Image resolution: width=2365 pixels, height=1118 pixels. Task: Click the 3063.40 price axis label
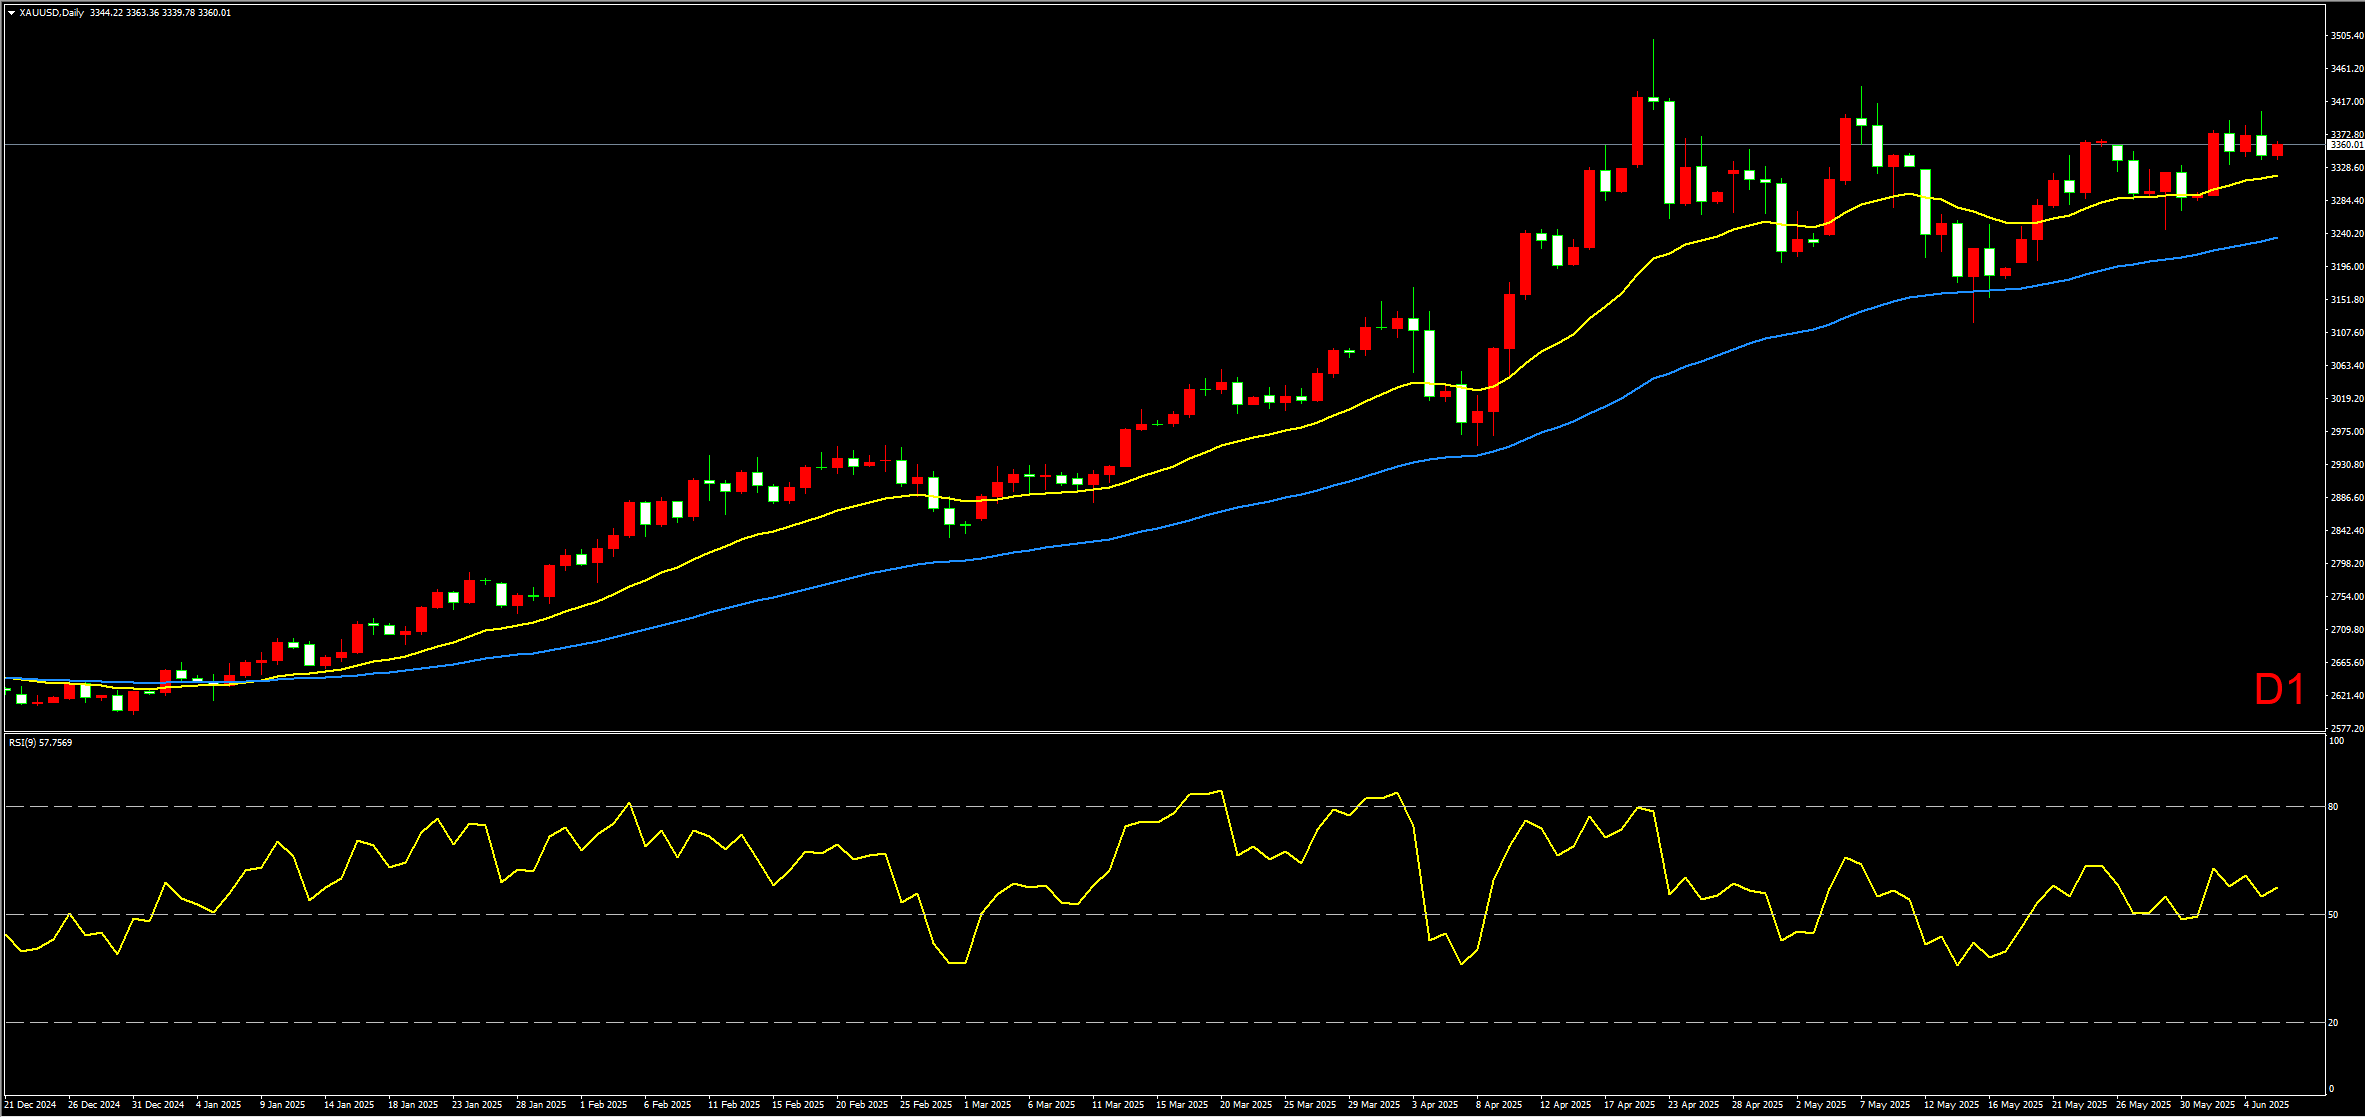[2346, 366]
